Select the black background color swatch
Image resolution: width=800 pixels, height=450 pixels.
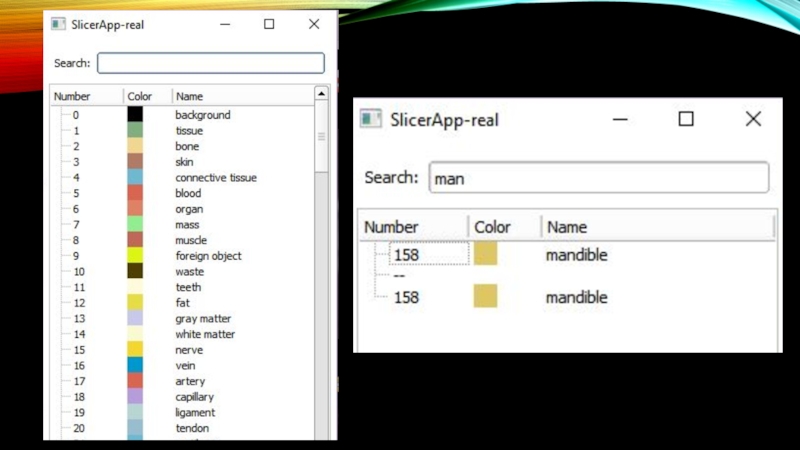[135, 115]
